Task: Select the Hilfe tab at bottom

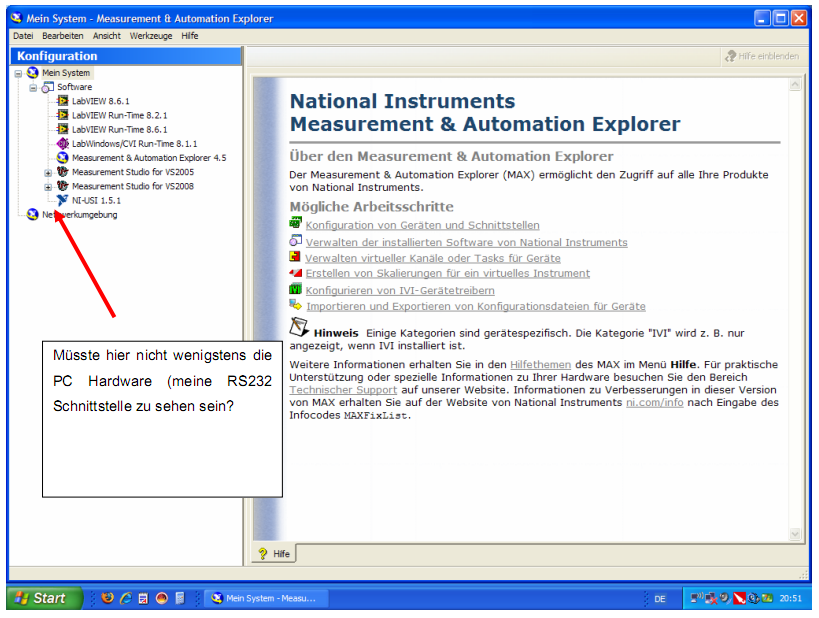Action: (274, 554)
